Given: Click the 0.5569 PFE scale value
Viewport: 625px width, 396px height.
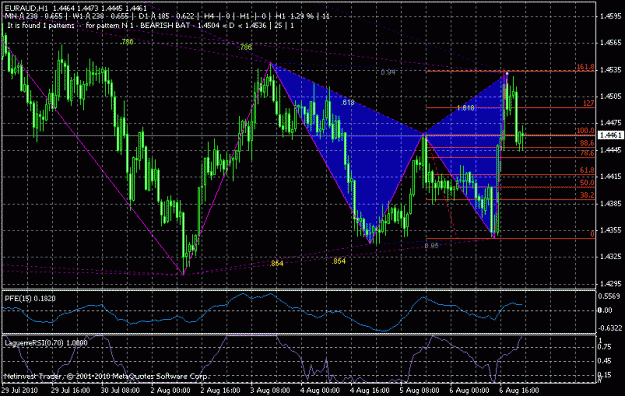Looking at the screenshot, I should click(x=609, y=296).
